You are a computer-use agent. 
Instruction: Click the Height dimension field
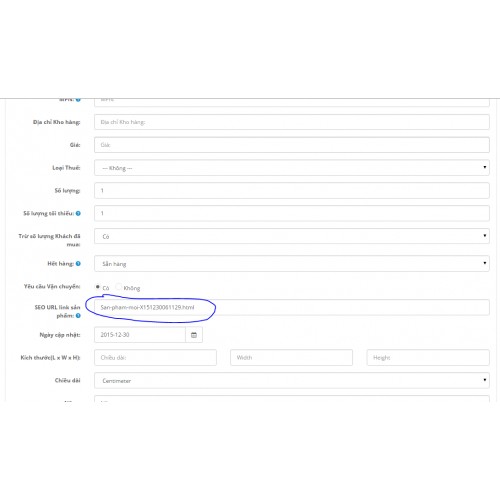428,358
